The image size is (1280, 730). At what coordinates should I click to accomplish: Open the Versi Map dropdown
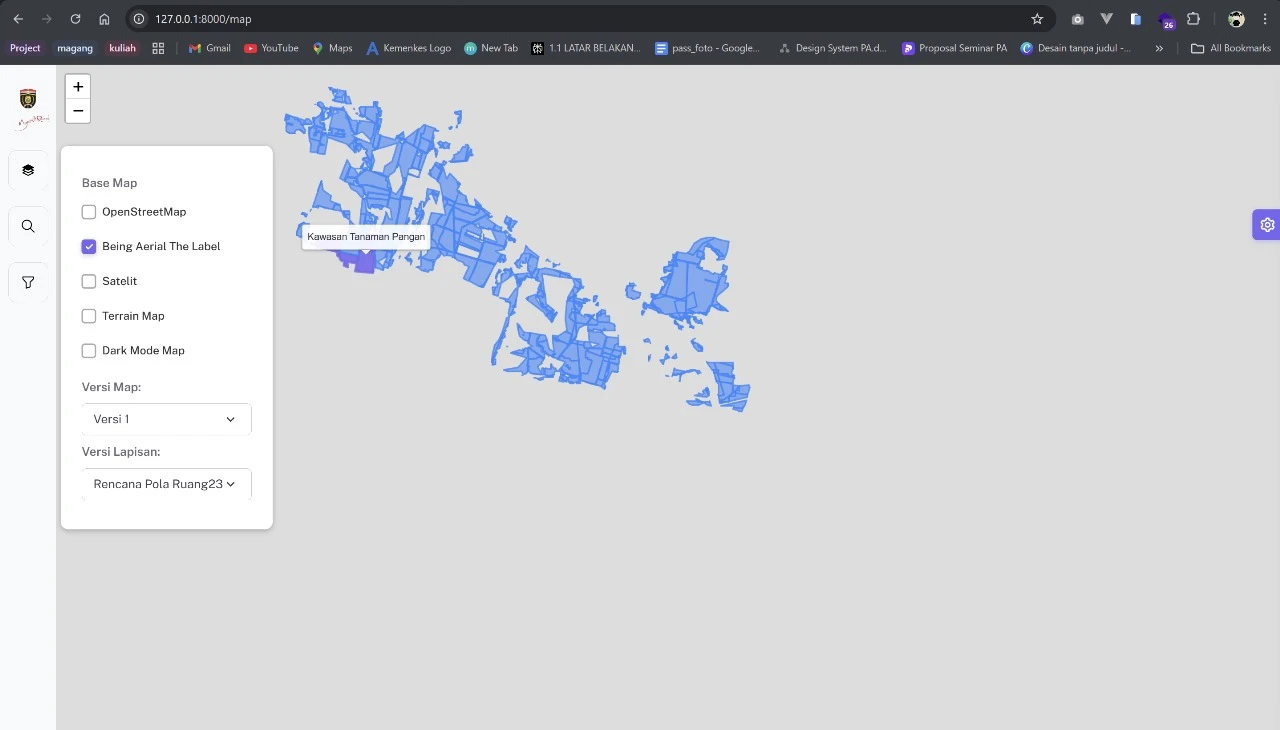tap(165, 419)
